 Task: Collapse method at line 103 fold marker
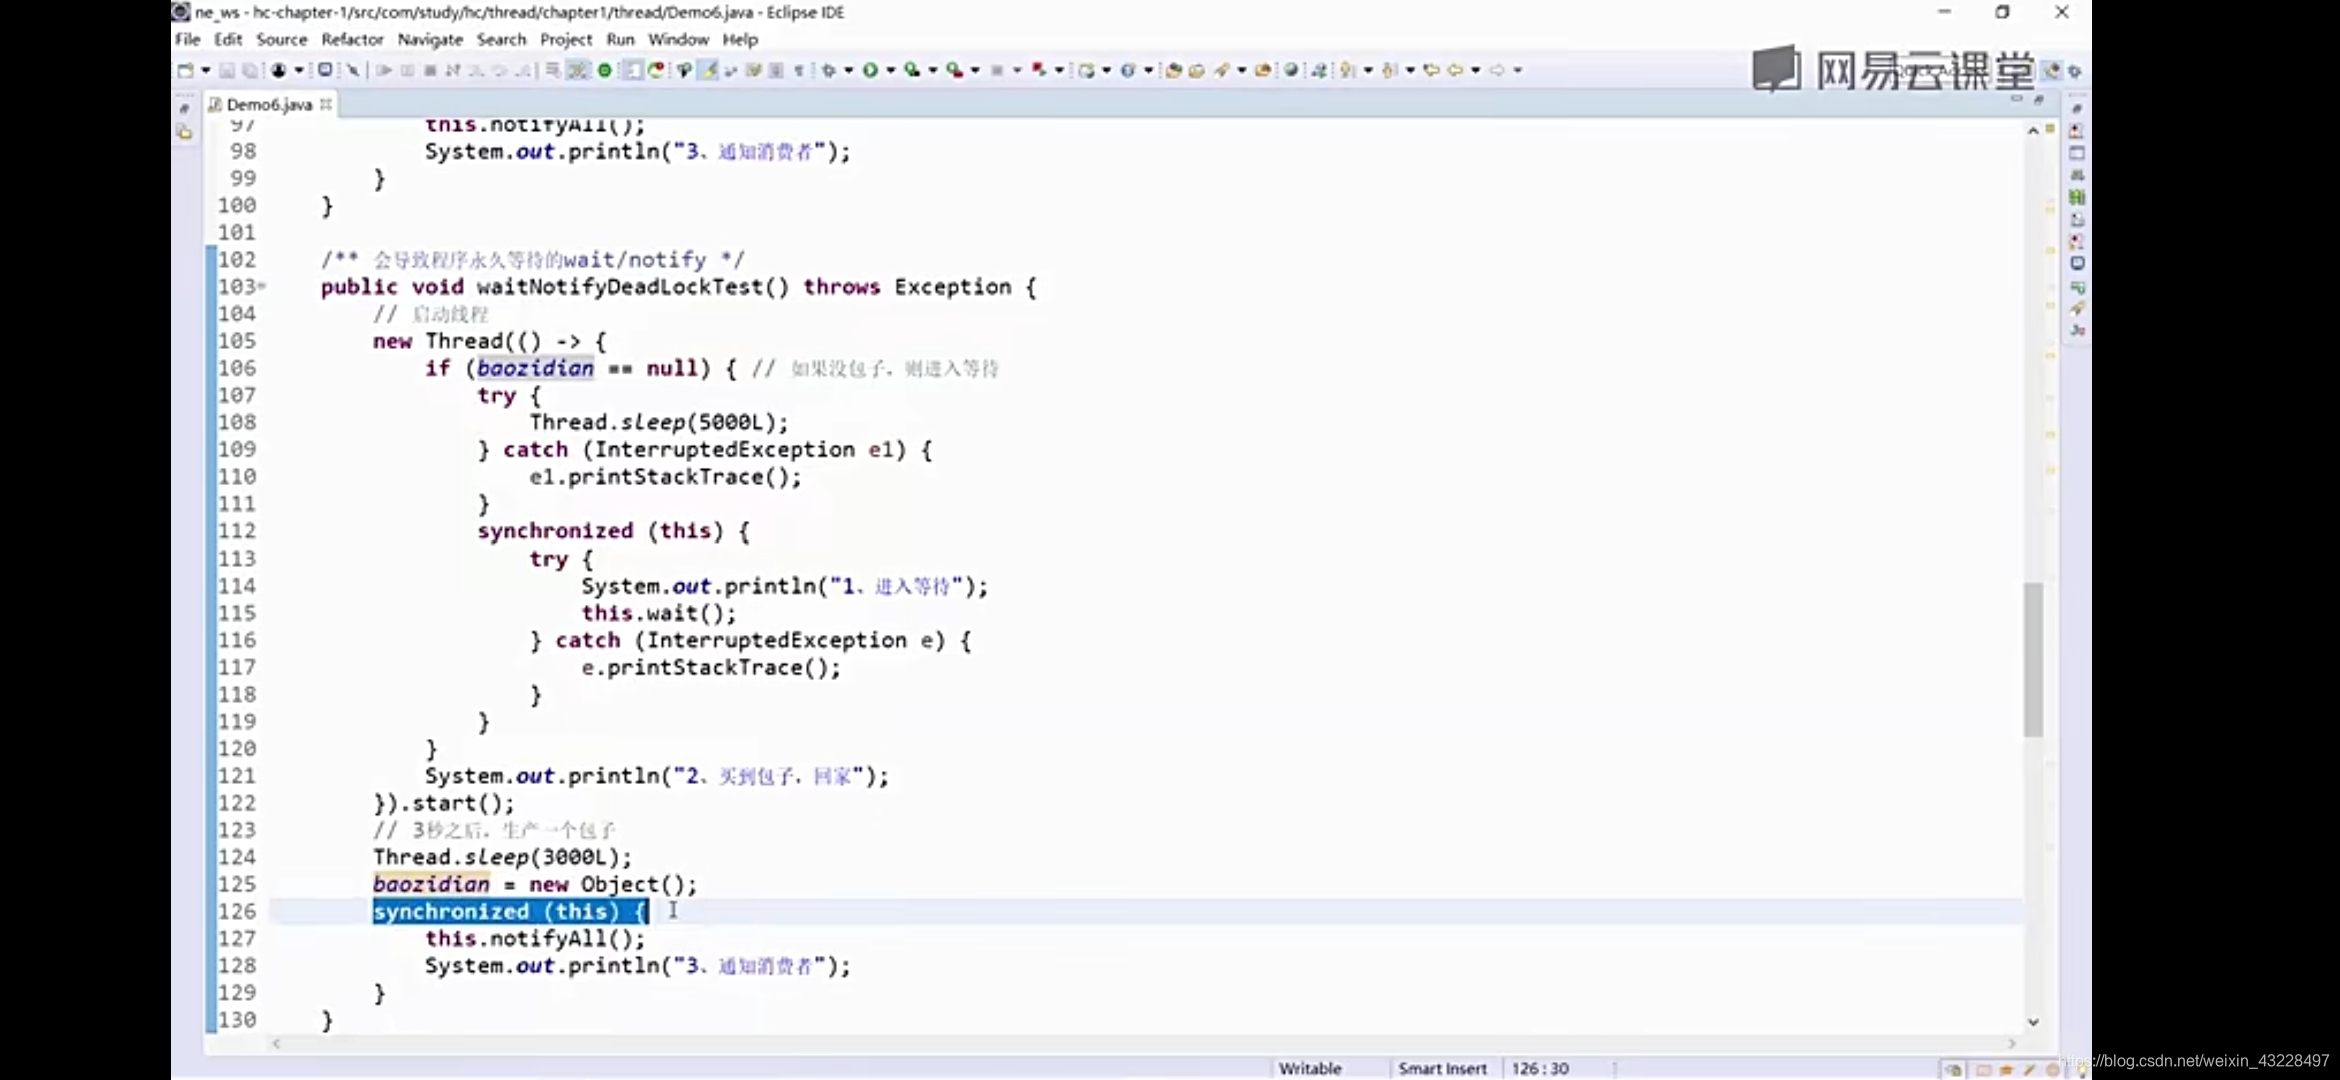262,287
